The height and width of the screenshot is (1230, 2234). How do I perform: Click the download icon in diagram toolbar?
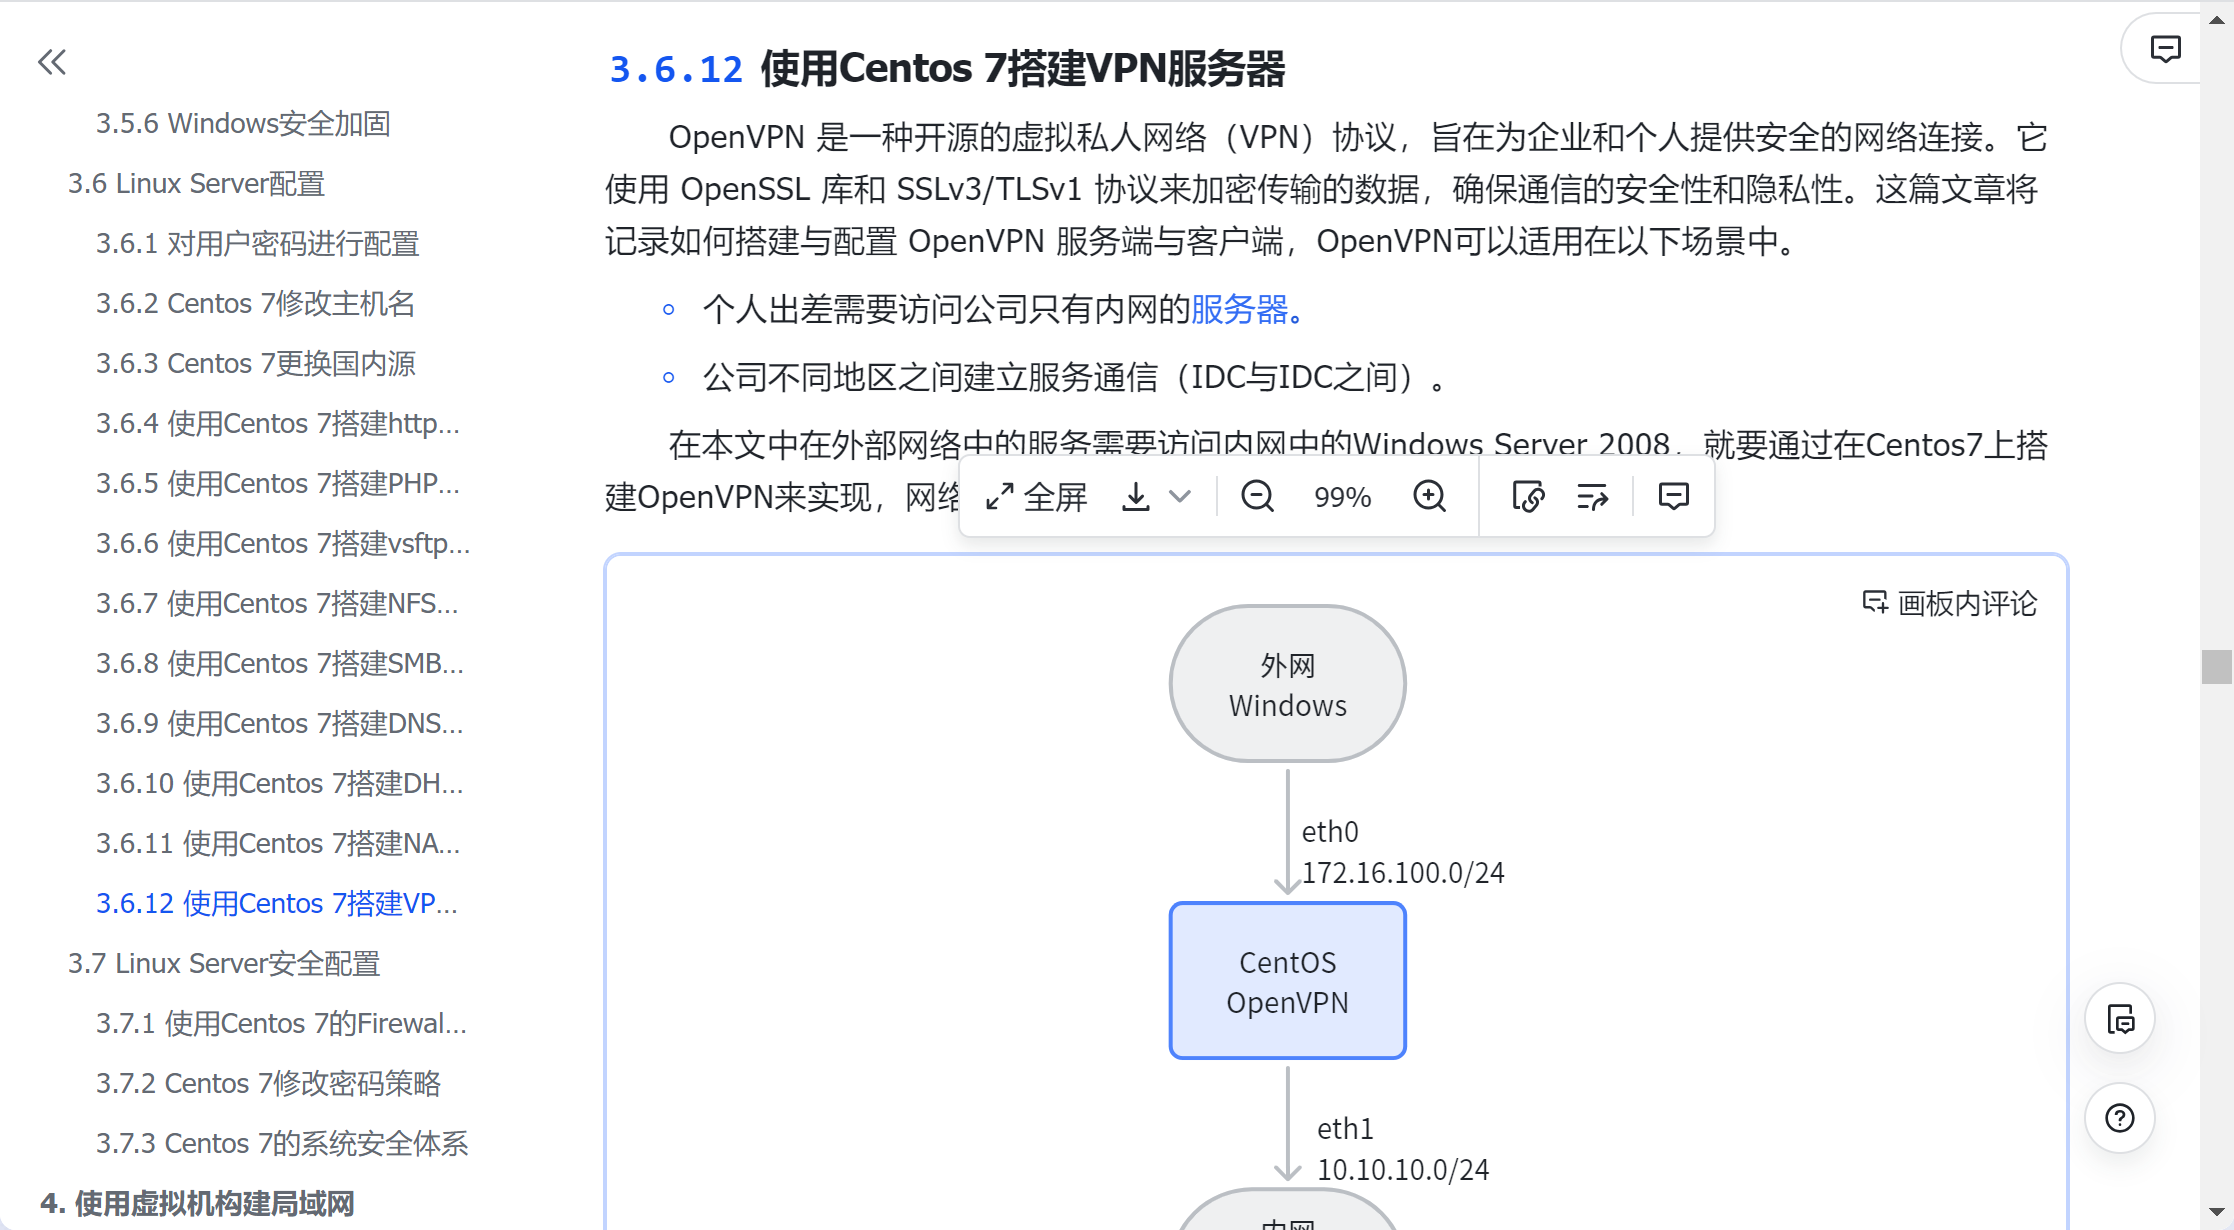coord(1136,497)
